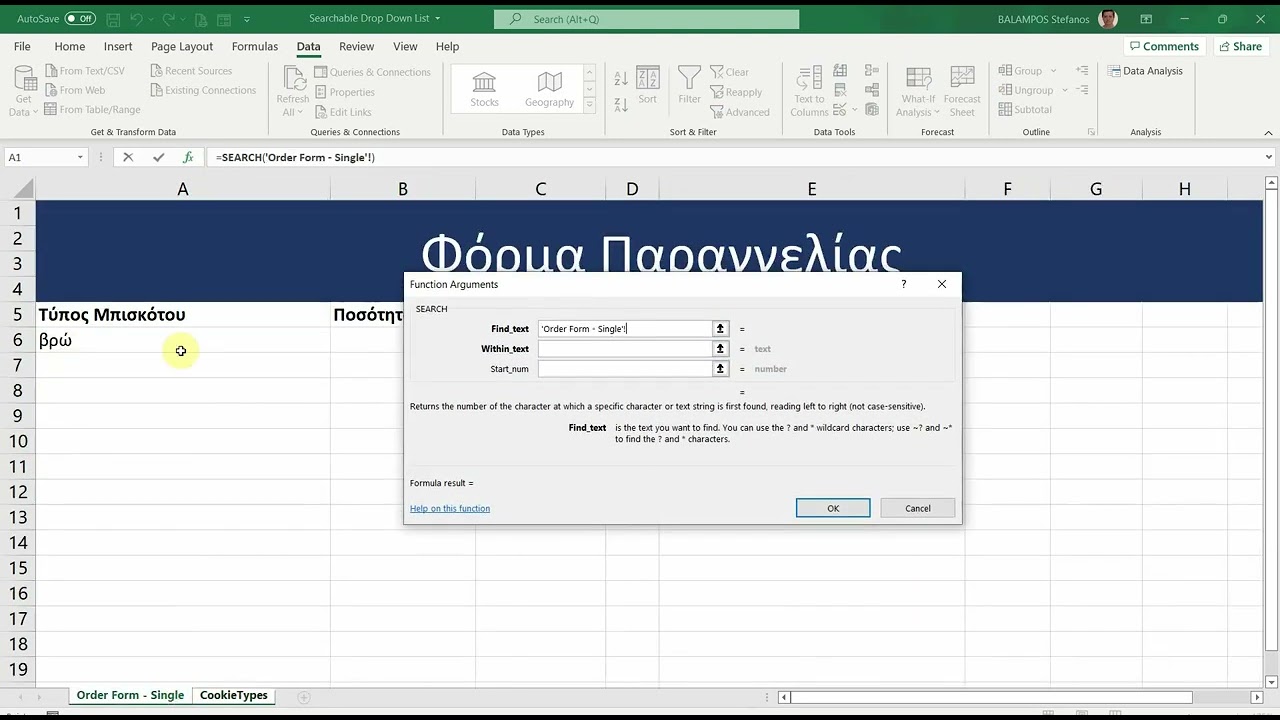Click Forecast Sheet
The height and width of the screenshot is (720, 1280).
(962, 91)
